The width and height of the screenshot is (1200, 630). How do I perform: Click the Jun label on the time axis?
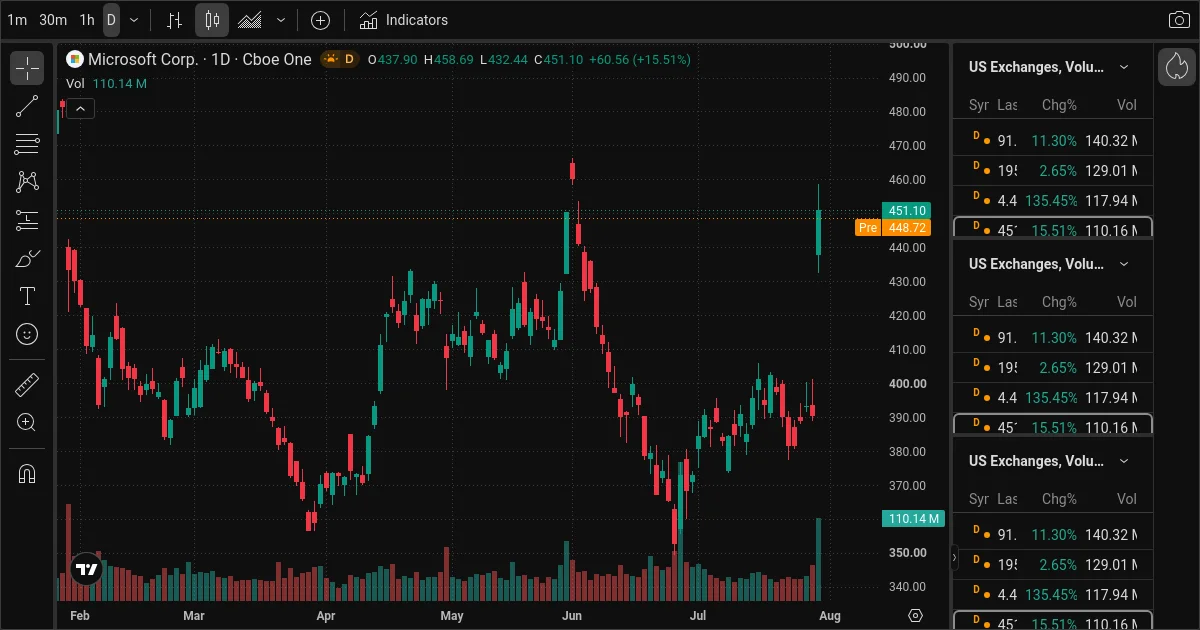[572, 615]
